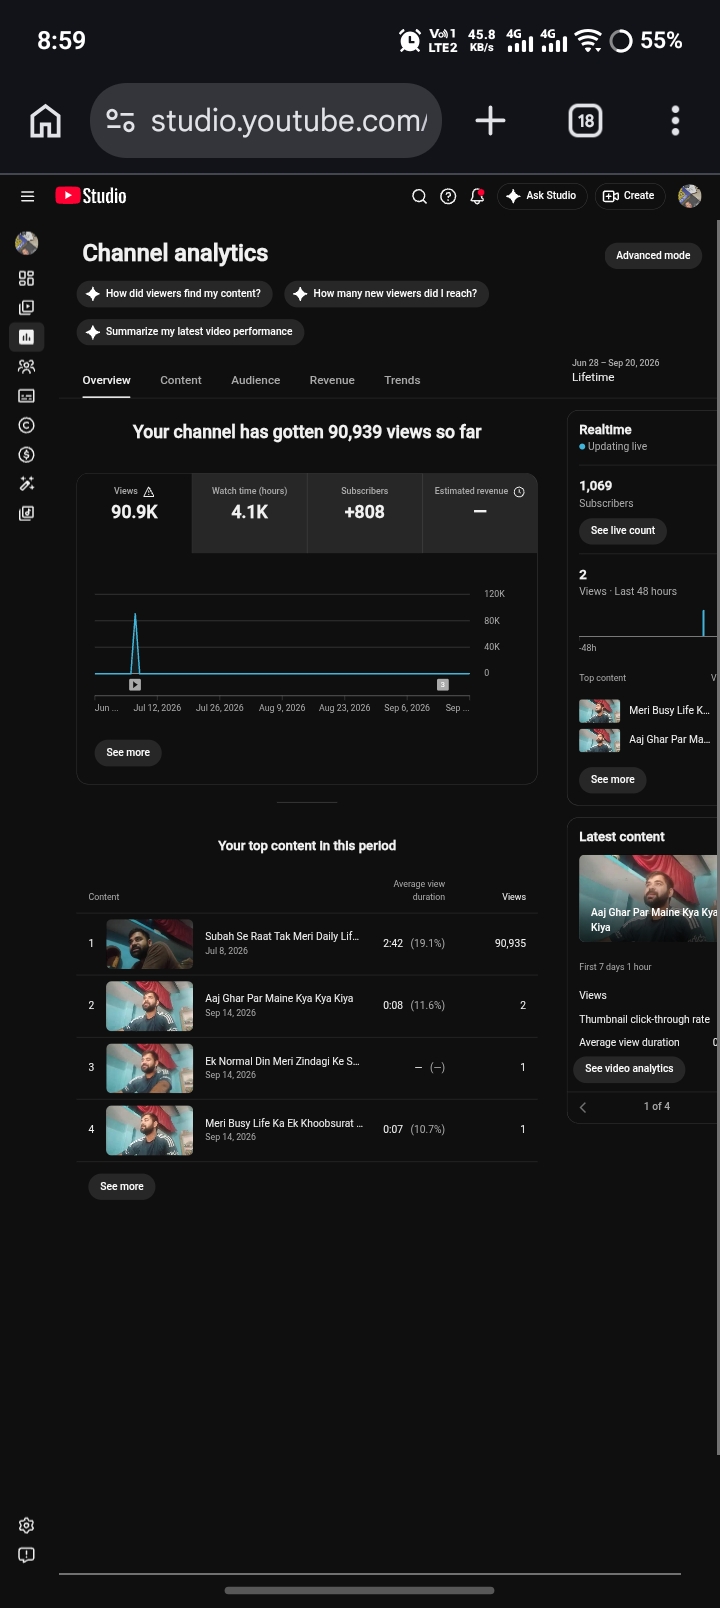Image resolution: width=720 pixels, height=1608 pixels.
Task: Open the Lifetime date range selector
Action: [x=615, y=370]
